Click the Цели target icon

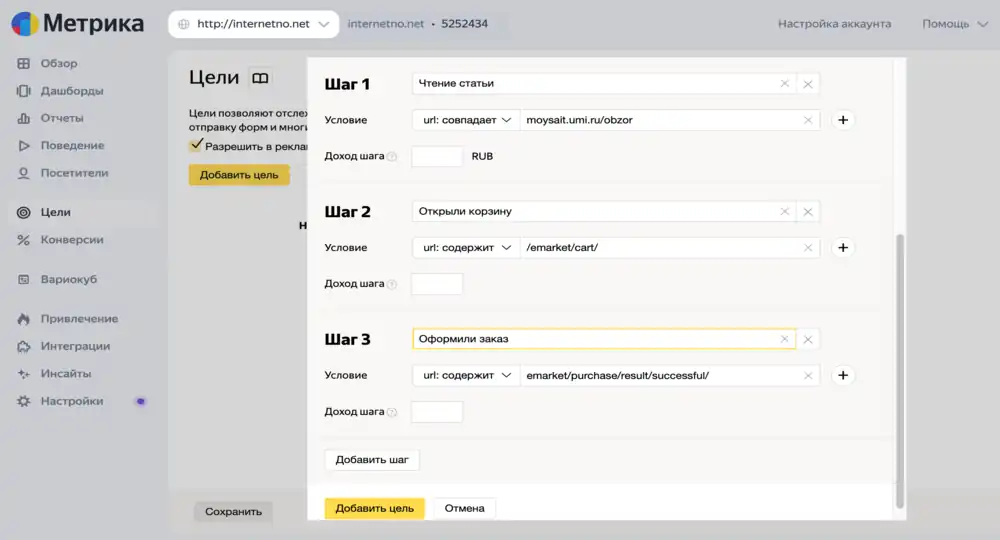pyautogui.click(x=24, y=212)
